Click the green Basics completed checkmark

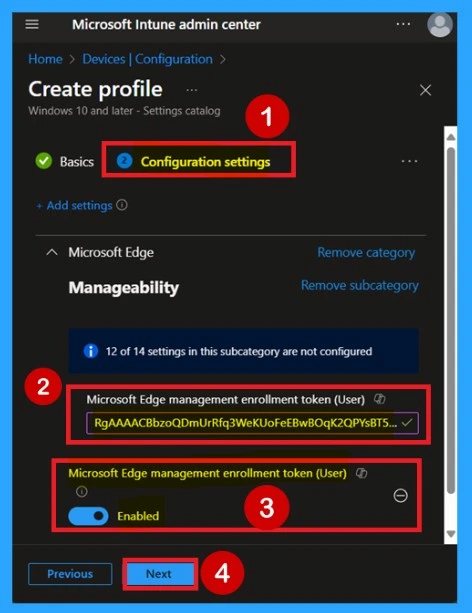(44, 161)
